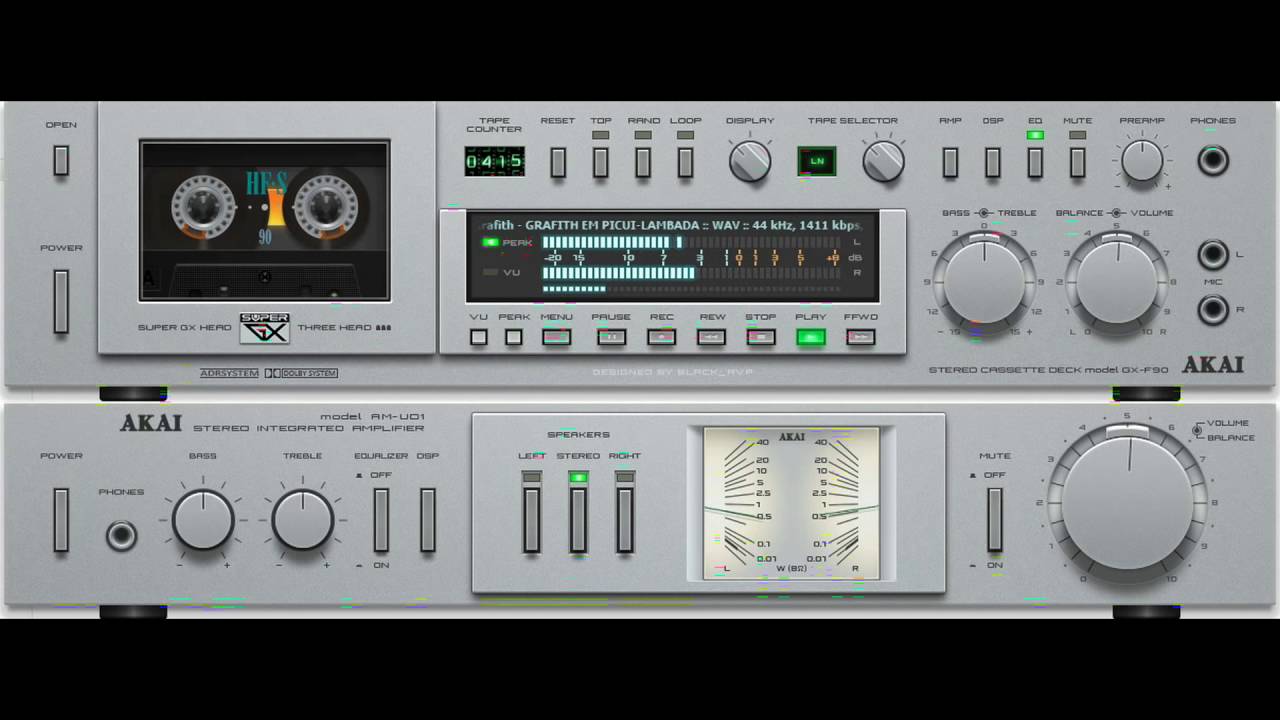Click the DISPLAY rotary knob
Image resolution: width=1280 pixels, height=720 pixels.
pos(750,160)
